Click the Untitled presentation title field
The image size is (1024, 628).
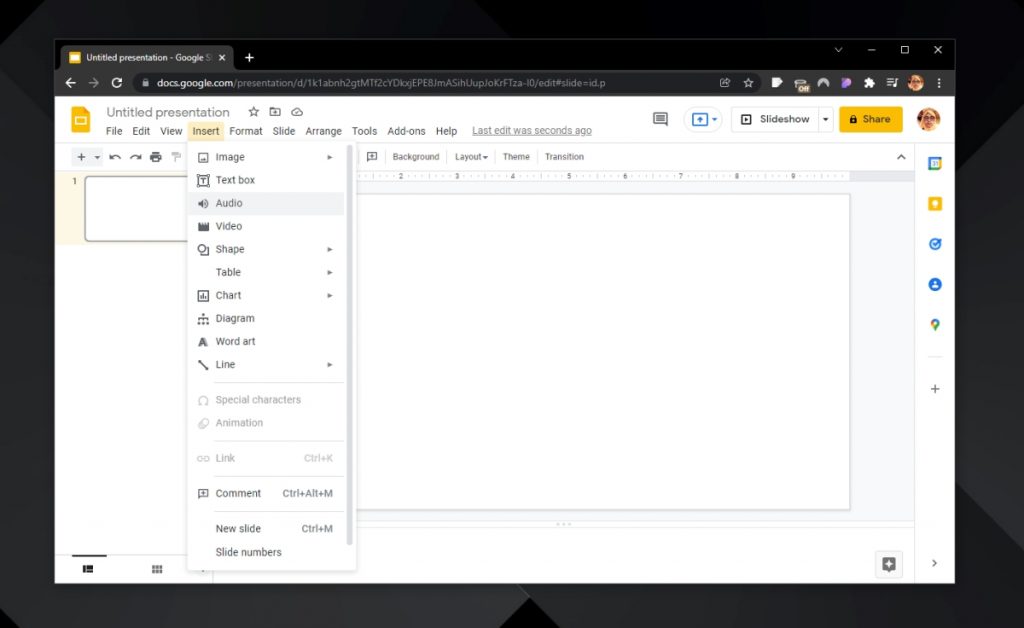168,112
